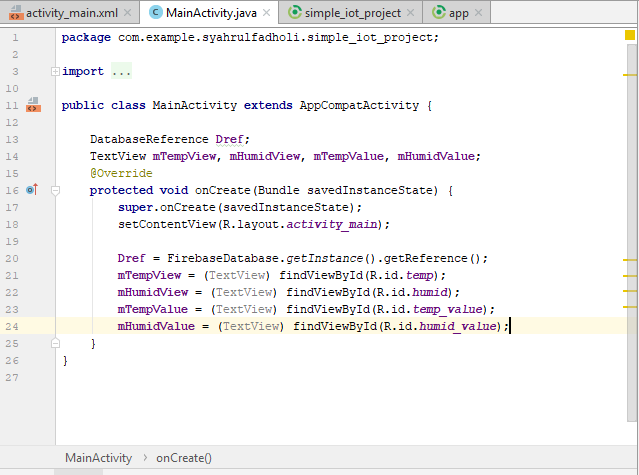Click humid_value on line 24

pyautogui.click(x=458, y=326)
